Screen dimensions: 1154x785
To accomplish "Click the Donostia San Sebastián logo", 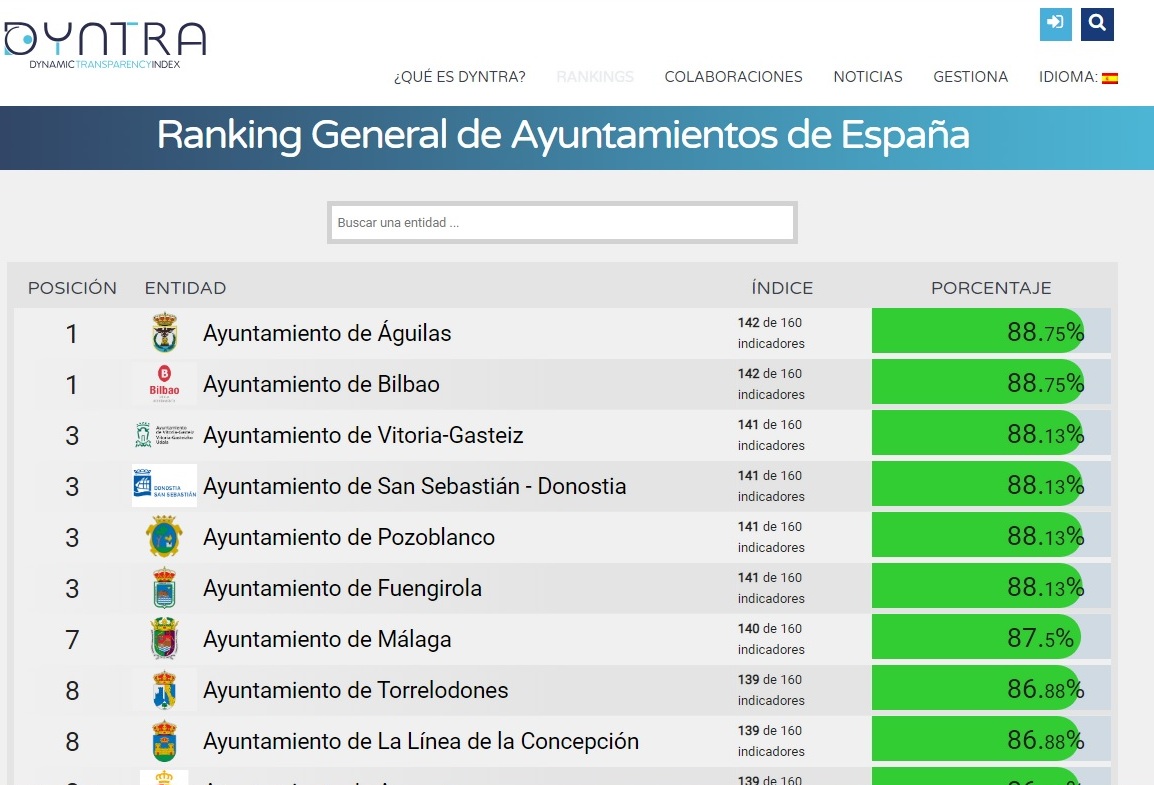I will (x=164, y=484).
